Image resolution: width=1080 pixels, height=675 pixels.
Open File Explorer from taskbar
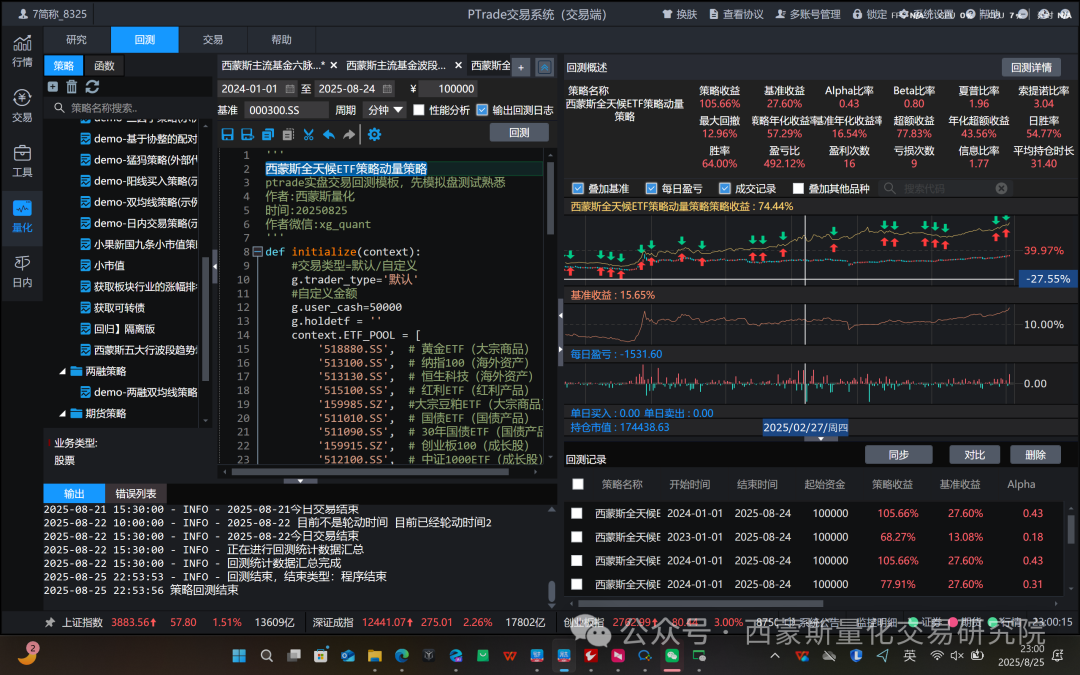point(375,655)
